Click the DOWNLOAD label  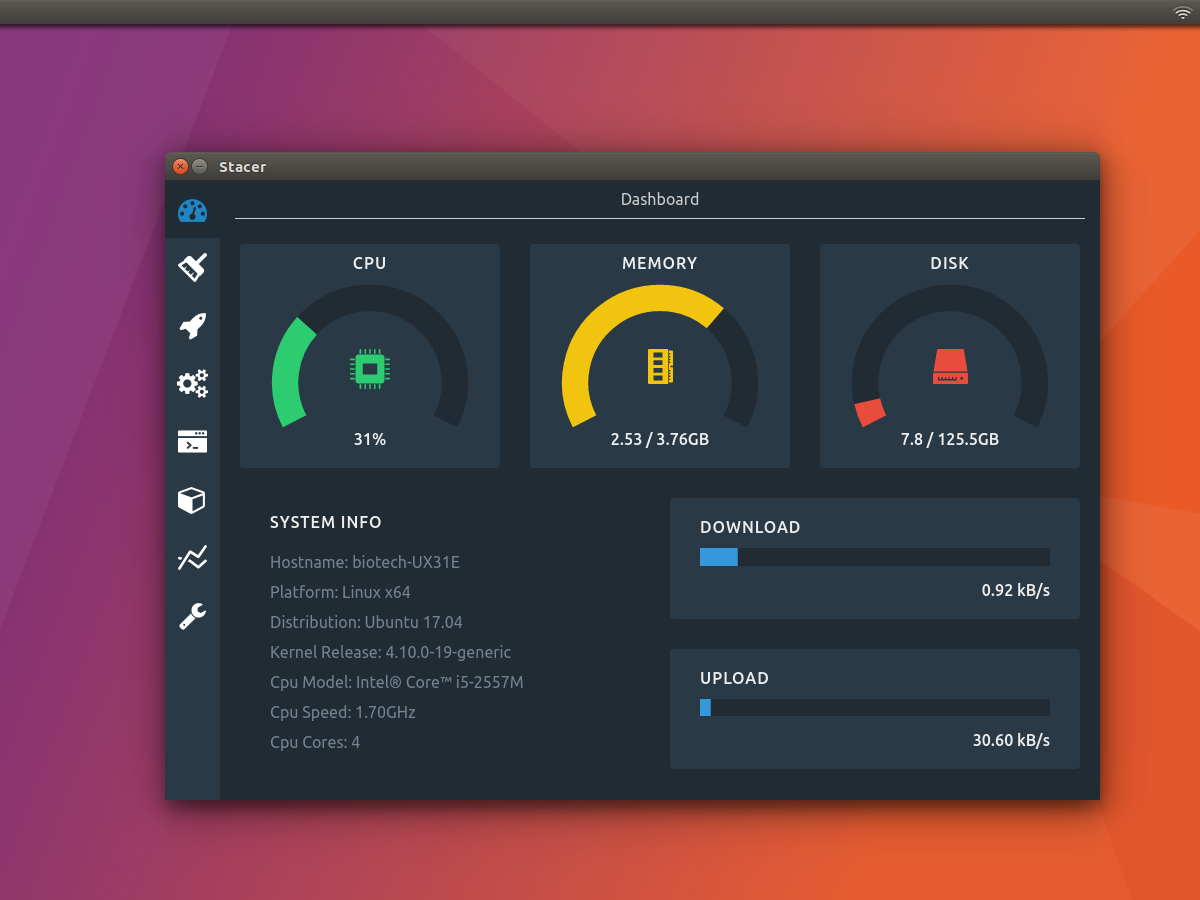click(x=750, y=527)
